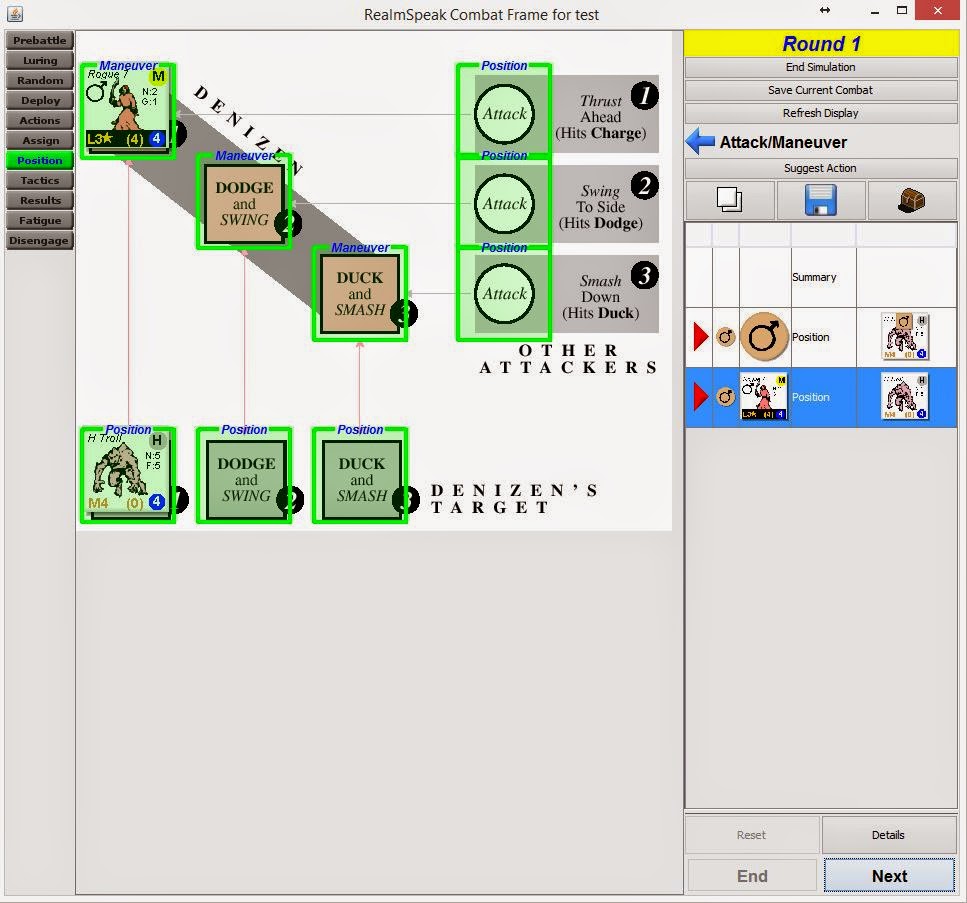Click the small male symbol in the first row

tap(726, 337)
